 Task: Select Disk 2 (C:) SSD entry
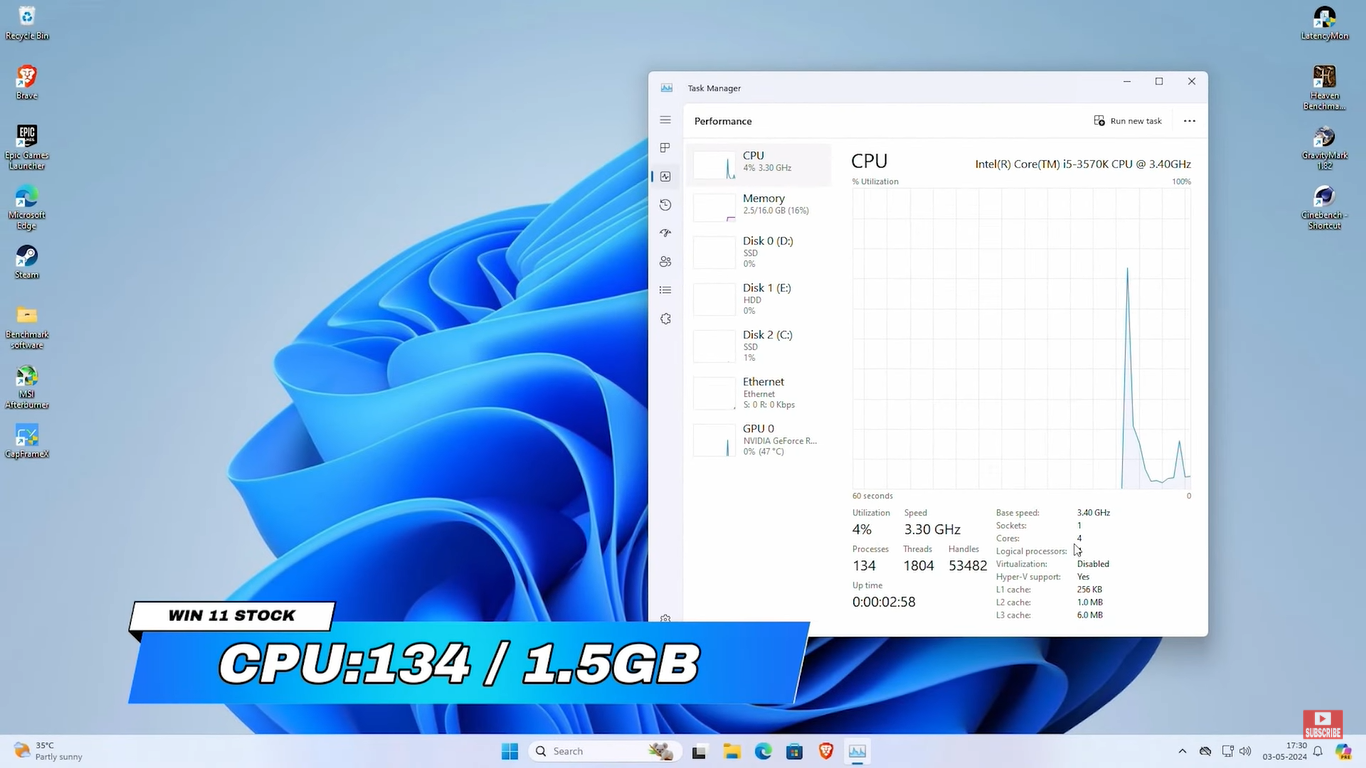(x=758, y=346)
